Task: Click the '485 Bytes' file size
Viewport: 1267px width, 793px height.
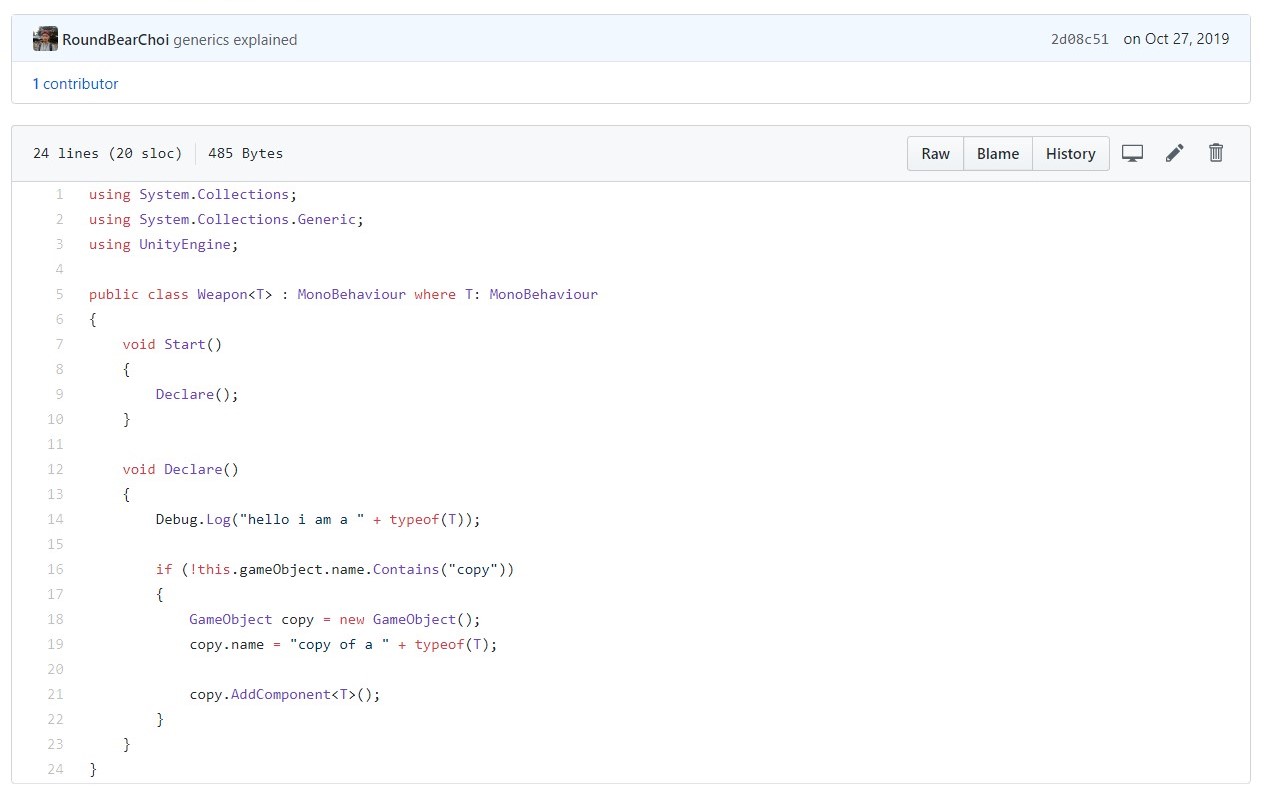Action: tap(245, 153)
